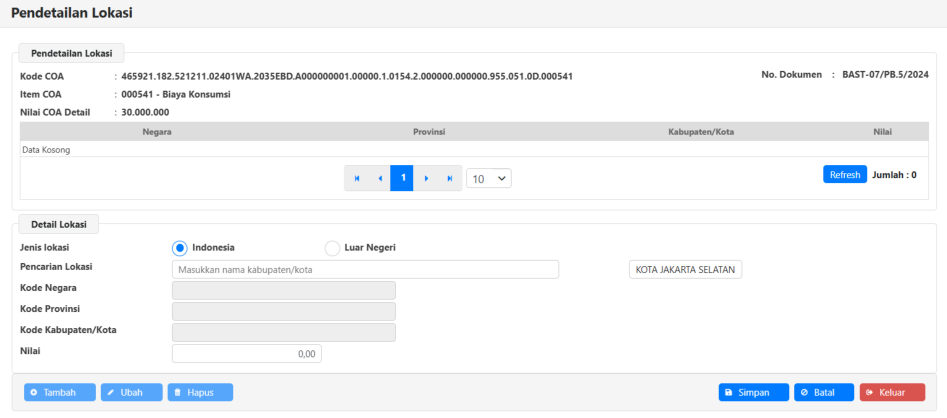Viewport: 947px width, 418px height.
Task: Click Hapus to delete entry
Action: point(200,393)
